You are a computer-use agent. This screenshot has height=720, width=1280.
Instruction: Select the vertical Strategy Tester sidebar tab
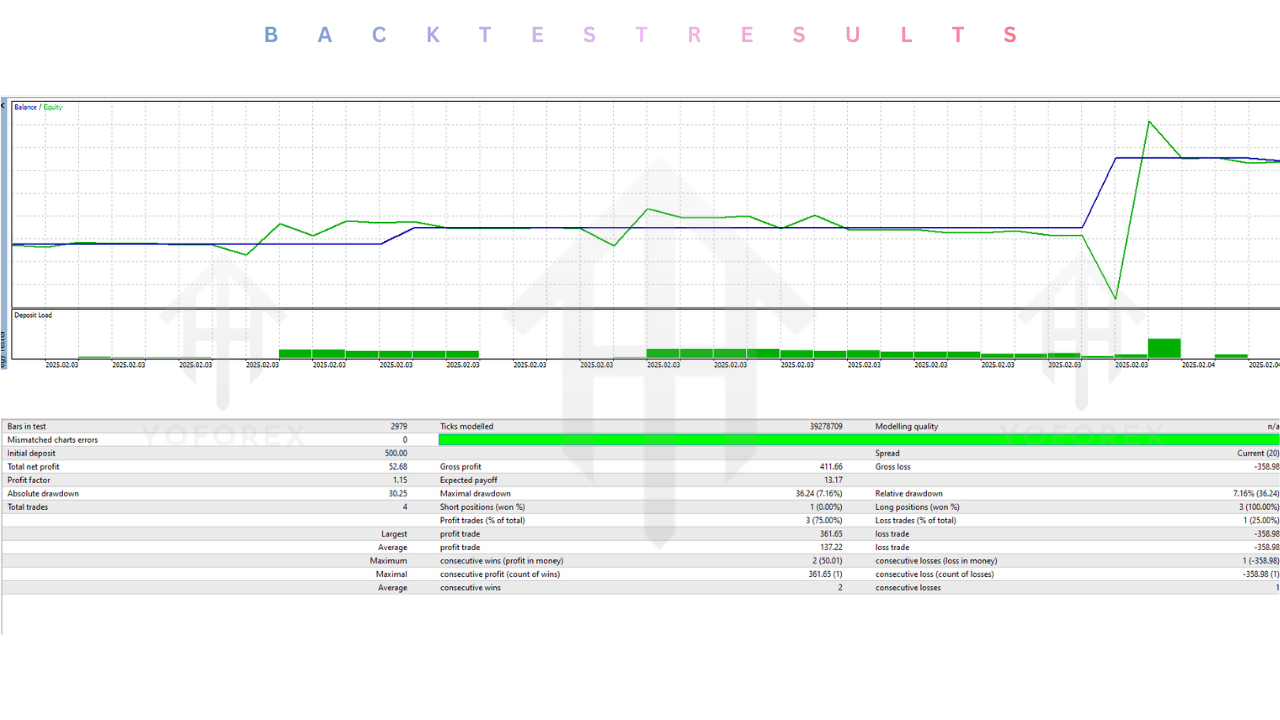coord(4,350)
